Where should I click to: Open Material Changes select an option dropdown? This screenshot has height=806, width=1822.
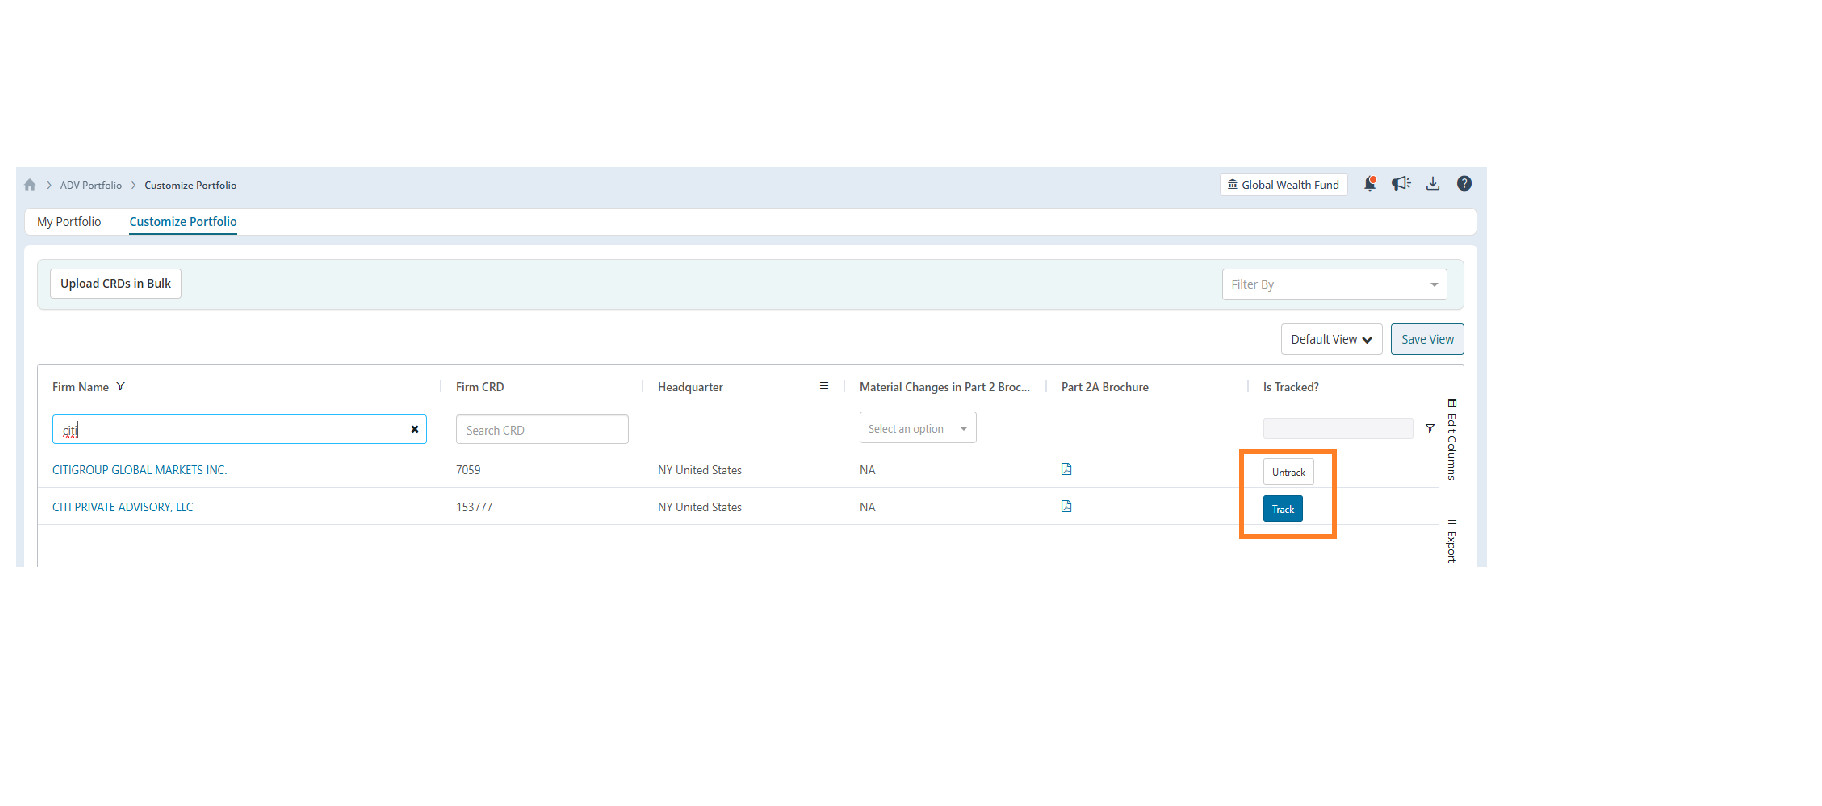(918, 429)
